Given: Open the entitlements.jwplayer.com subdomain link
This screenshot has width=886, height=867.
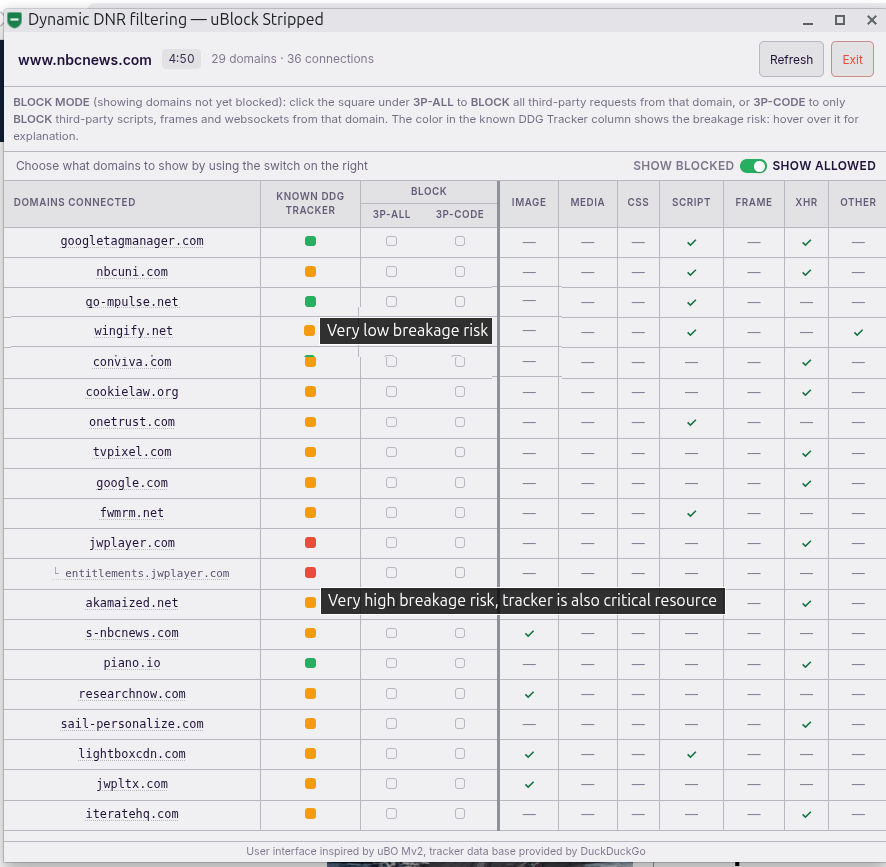Looking at the screenshot, I should [x=147, y=573].
